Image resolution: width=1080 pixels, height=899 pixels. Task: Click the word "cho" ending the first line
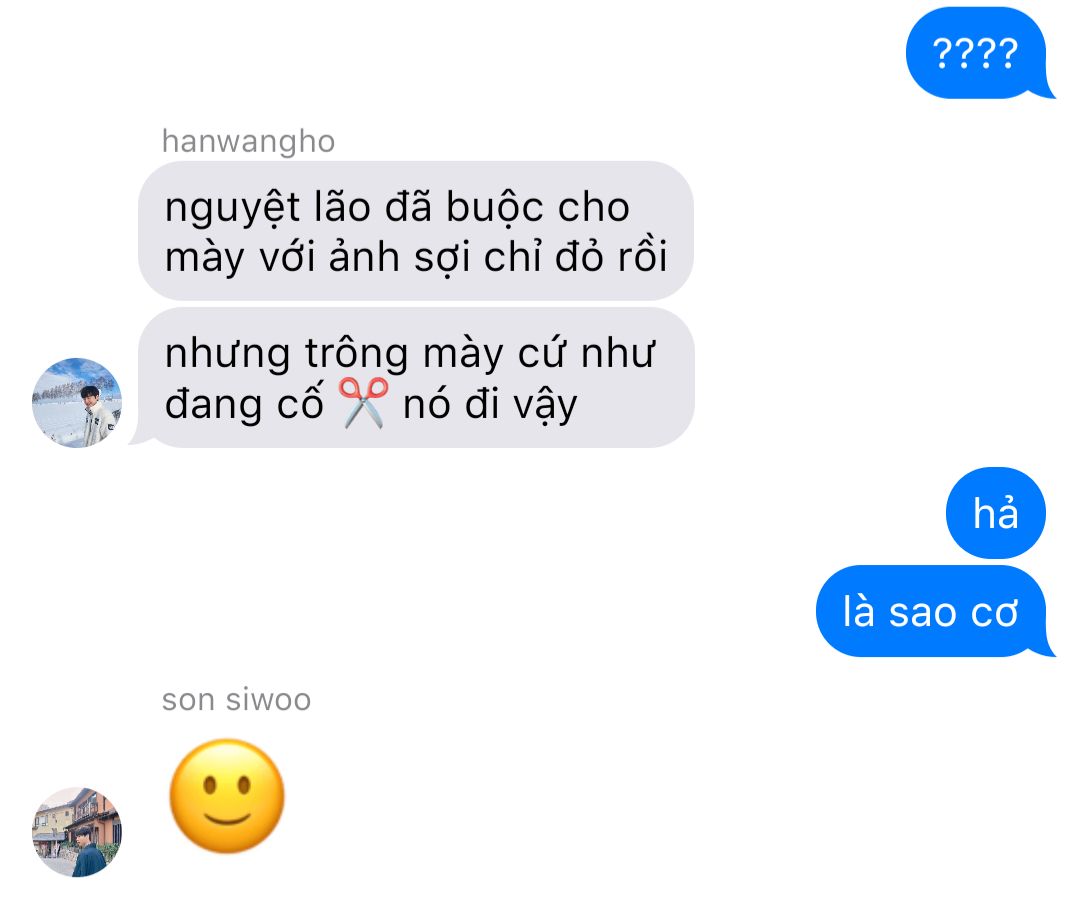point(594,207)
